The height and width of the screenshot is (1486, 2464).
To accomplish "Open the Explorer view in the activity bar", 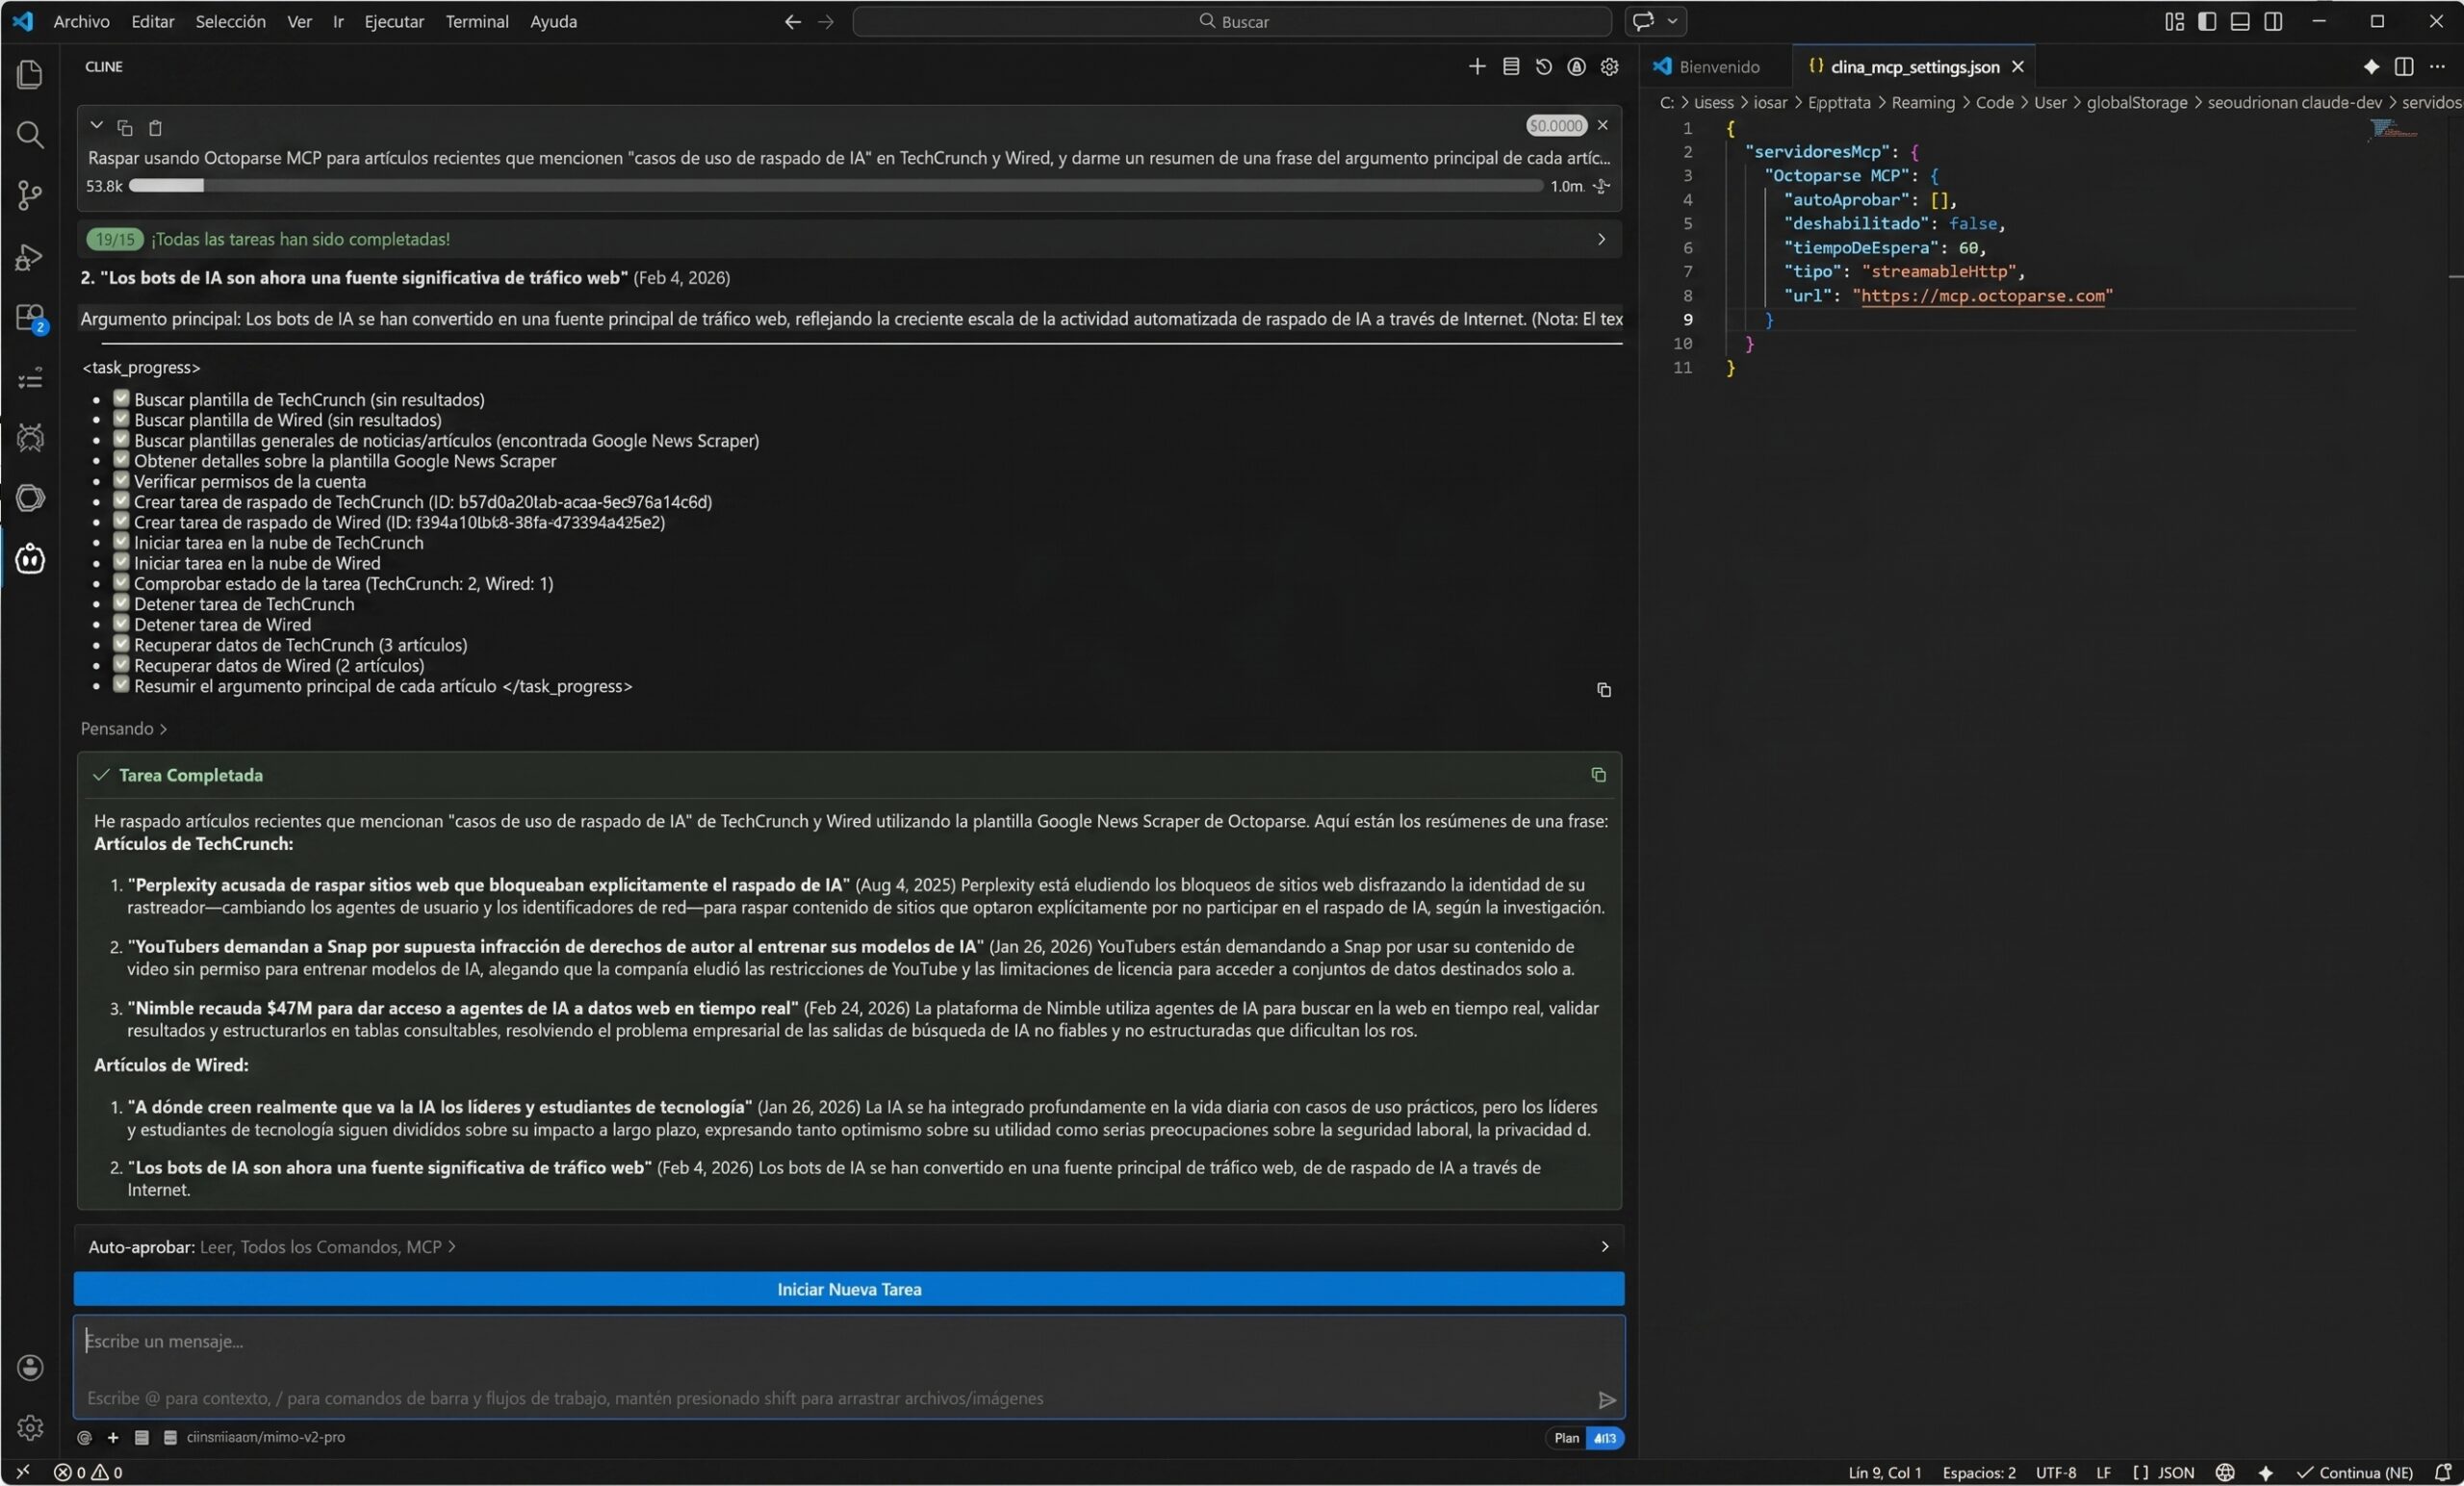I will pyautogui.click(x=30, y=75).
